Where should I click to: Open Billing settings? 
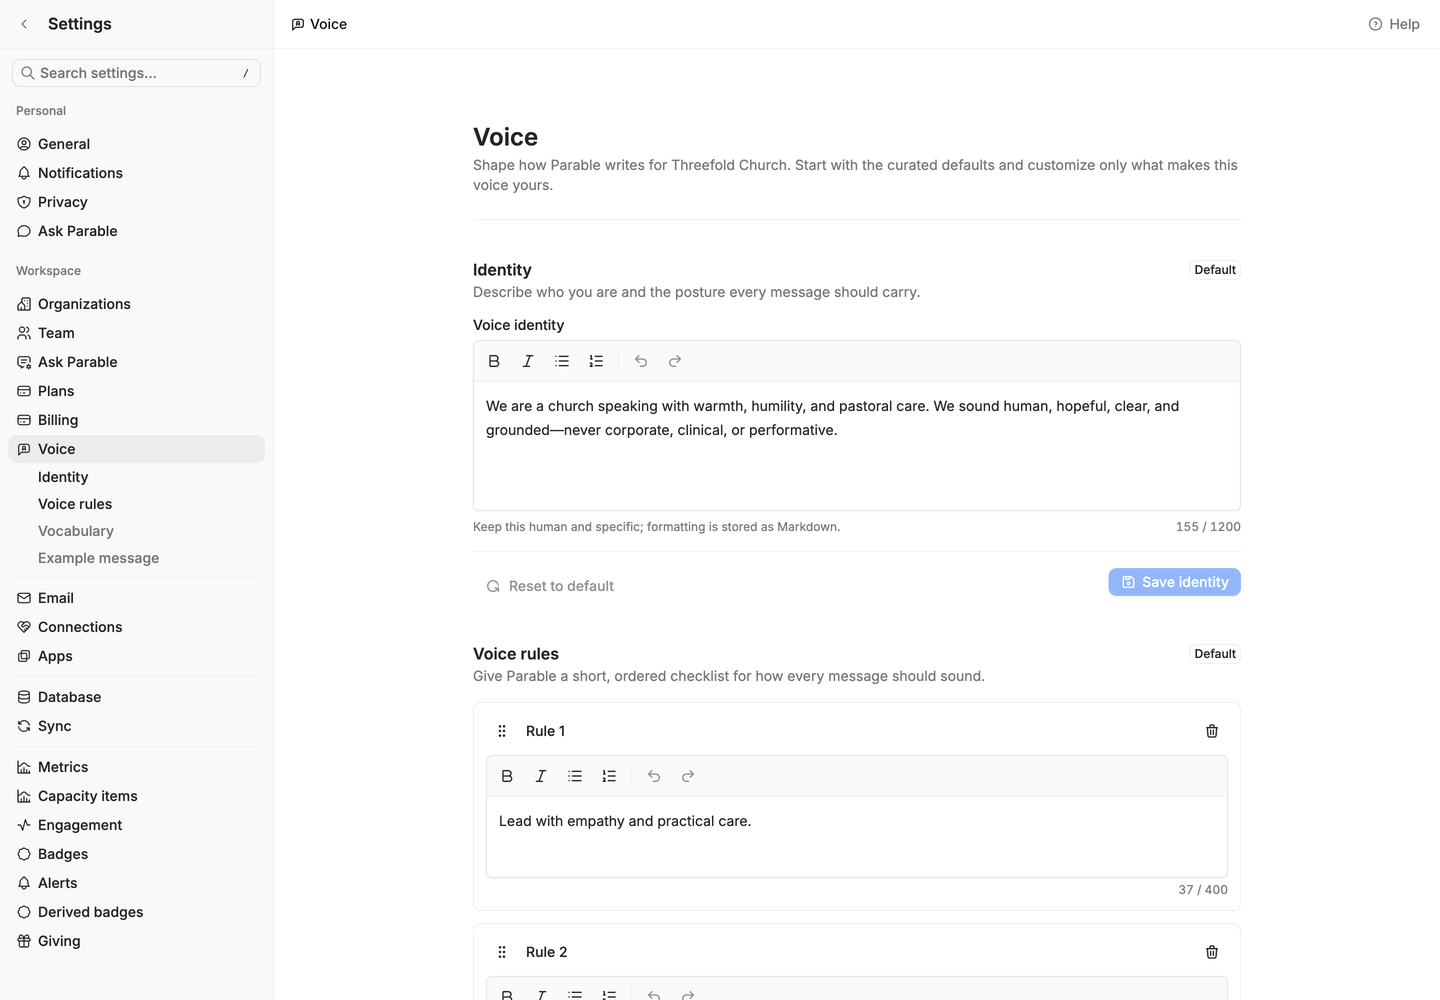[136, 420]
